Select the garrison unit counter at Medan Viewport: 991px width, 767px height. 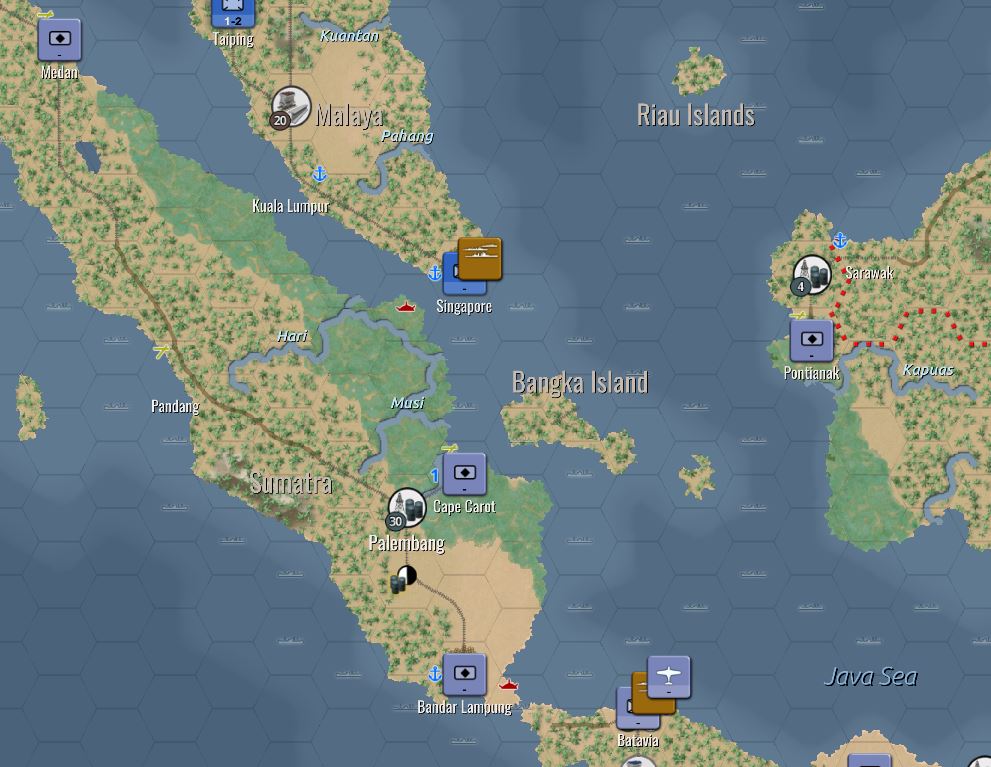point(59,40)
